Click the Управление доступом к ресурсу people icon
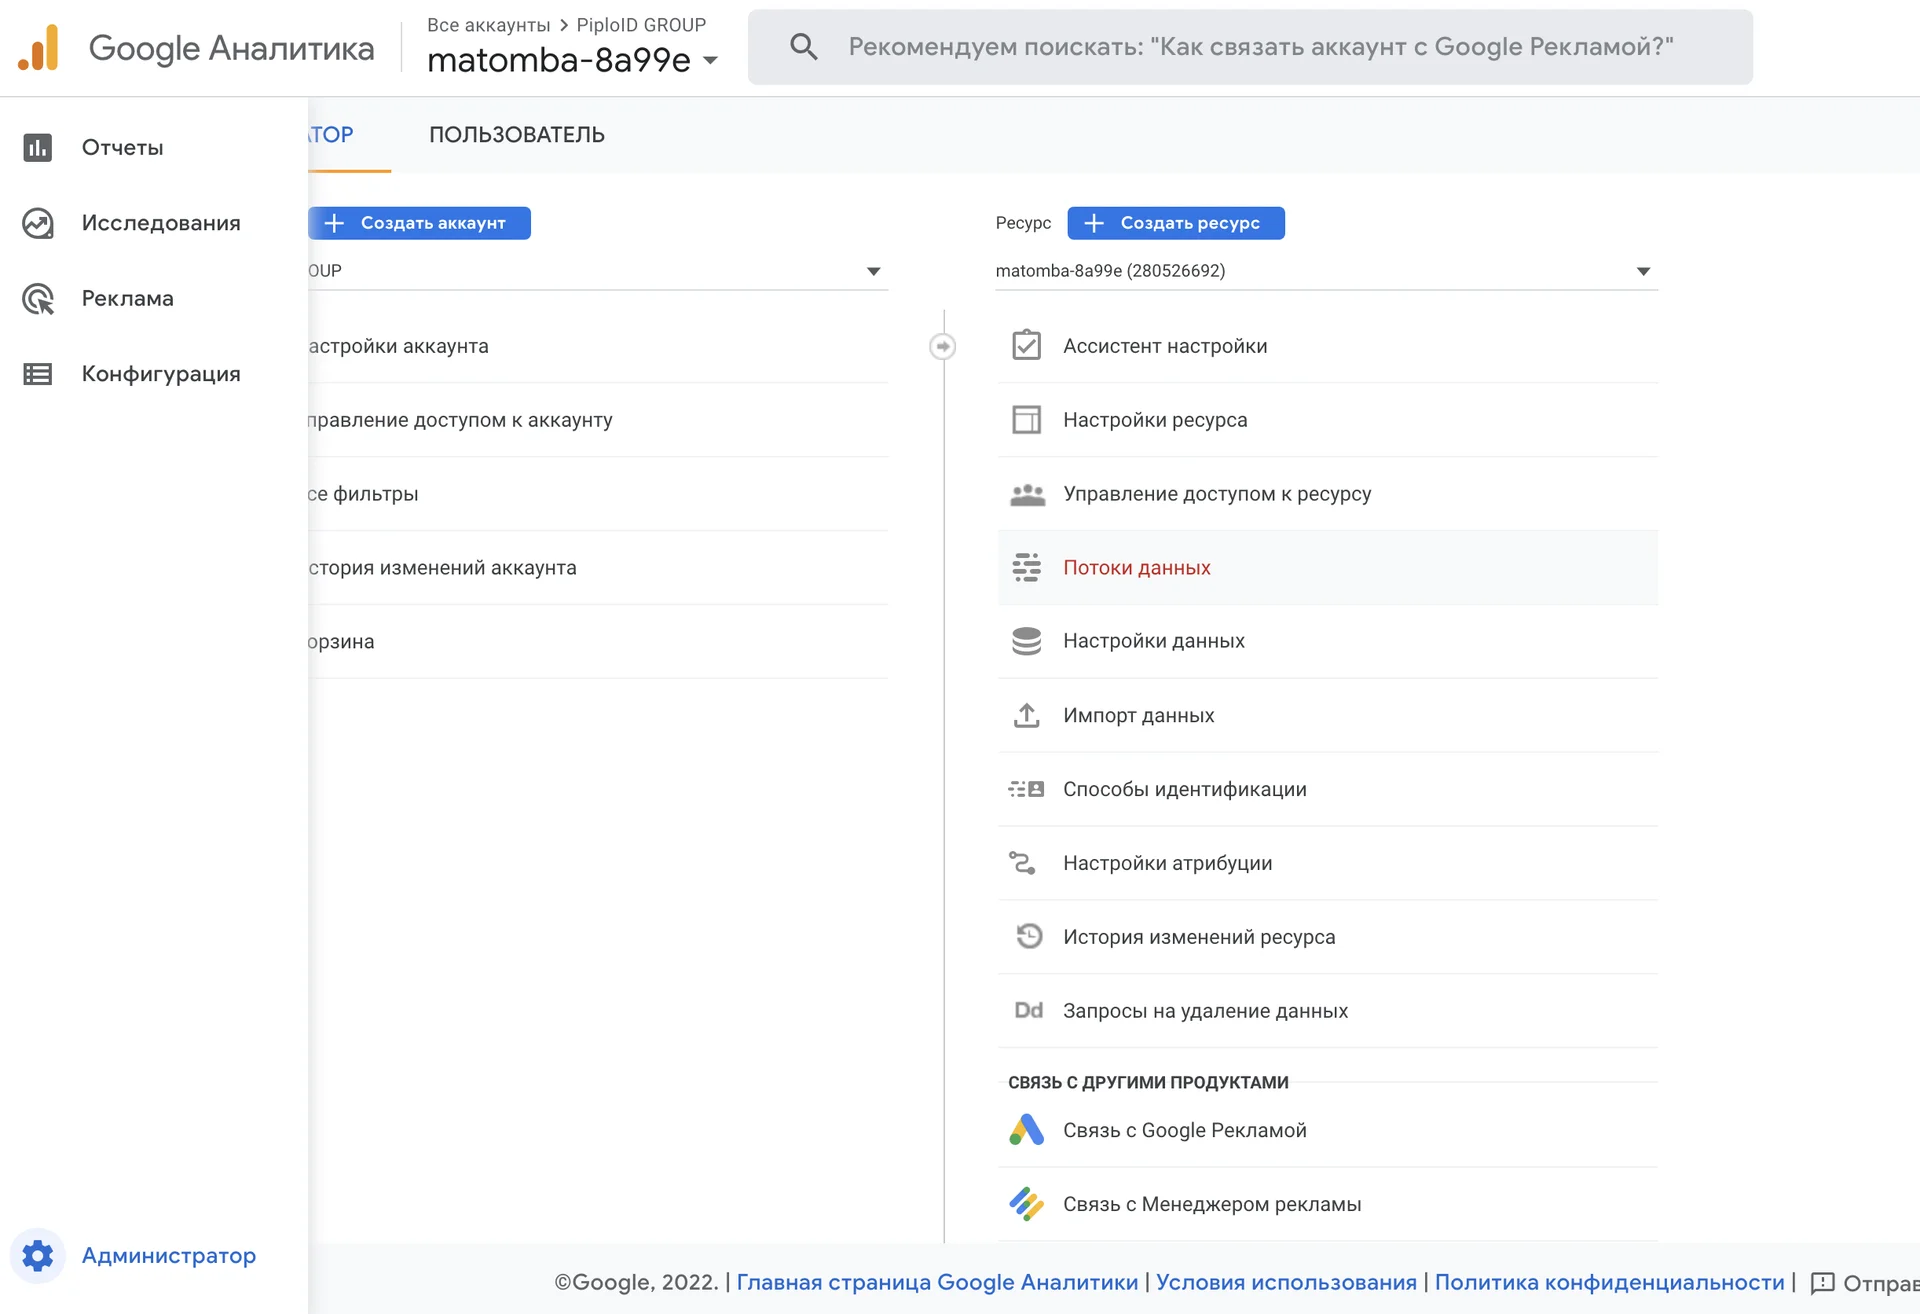 1027,494
